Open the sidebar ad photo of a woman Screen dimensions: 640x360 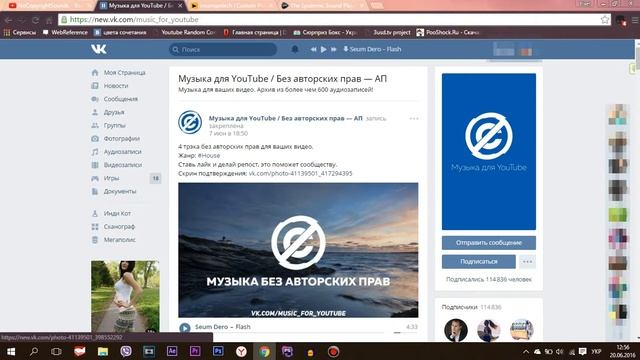click(125, 296)
